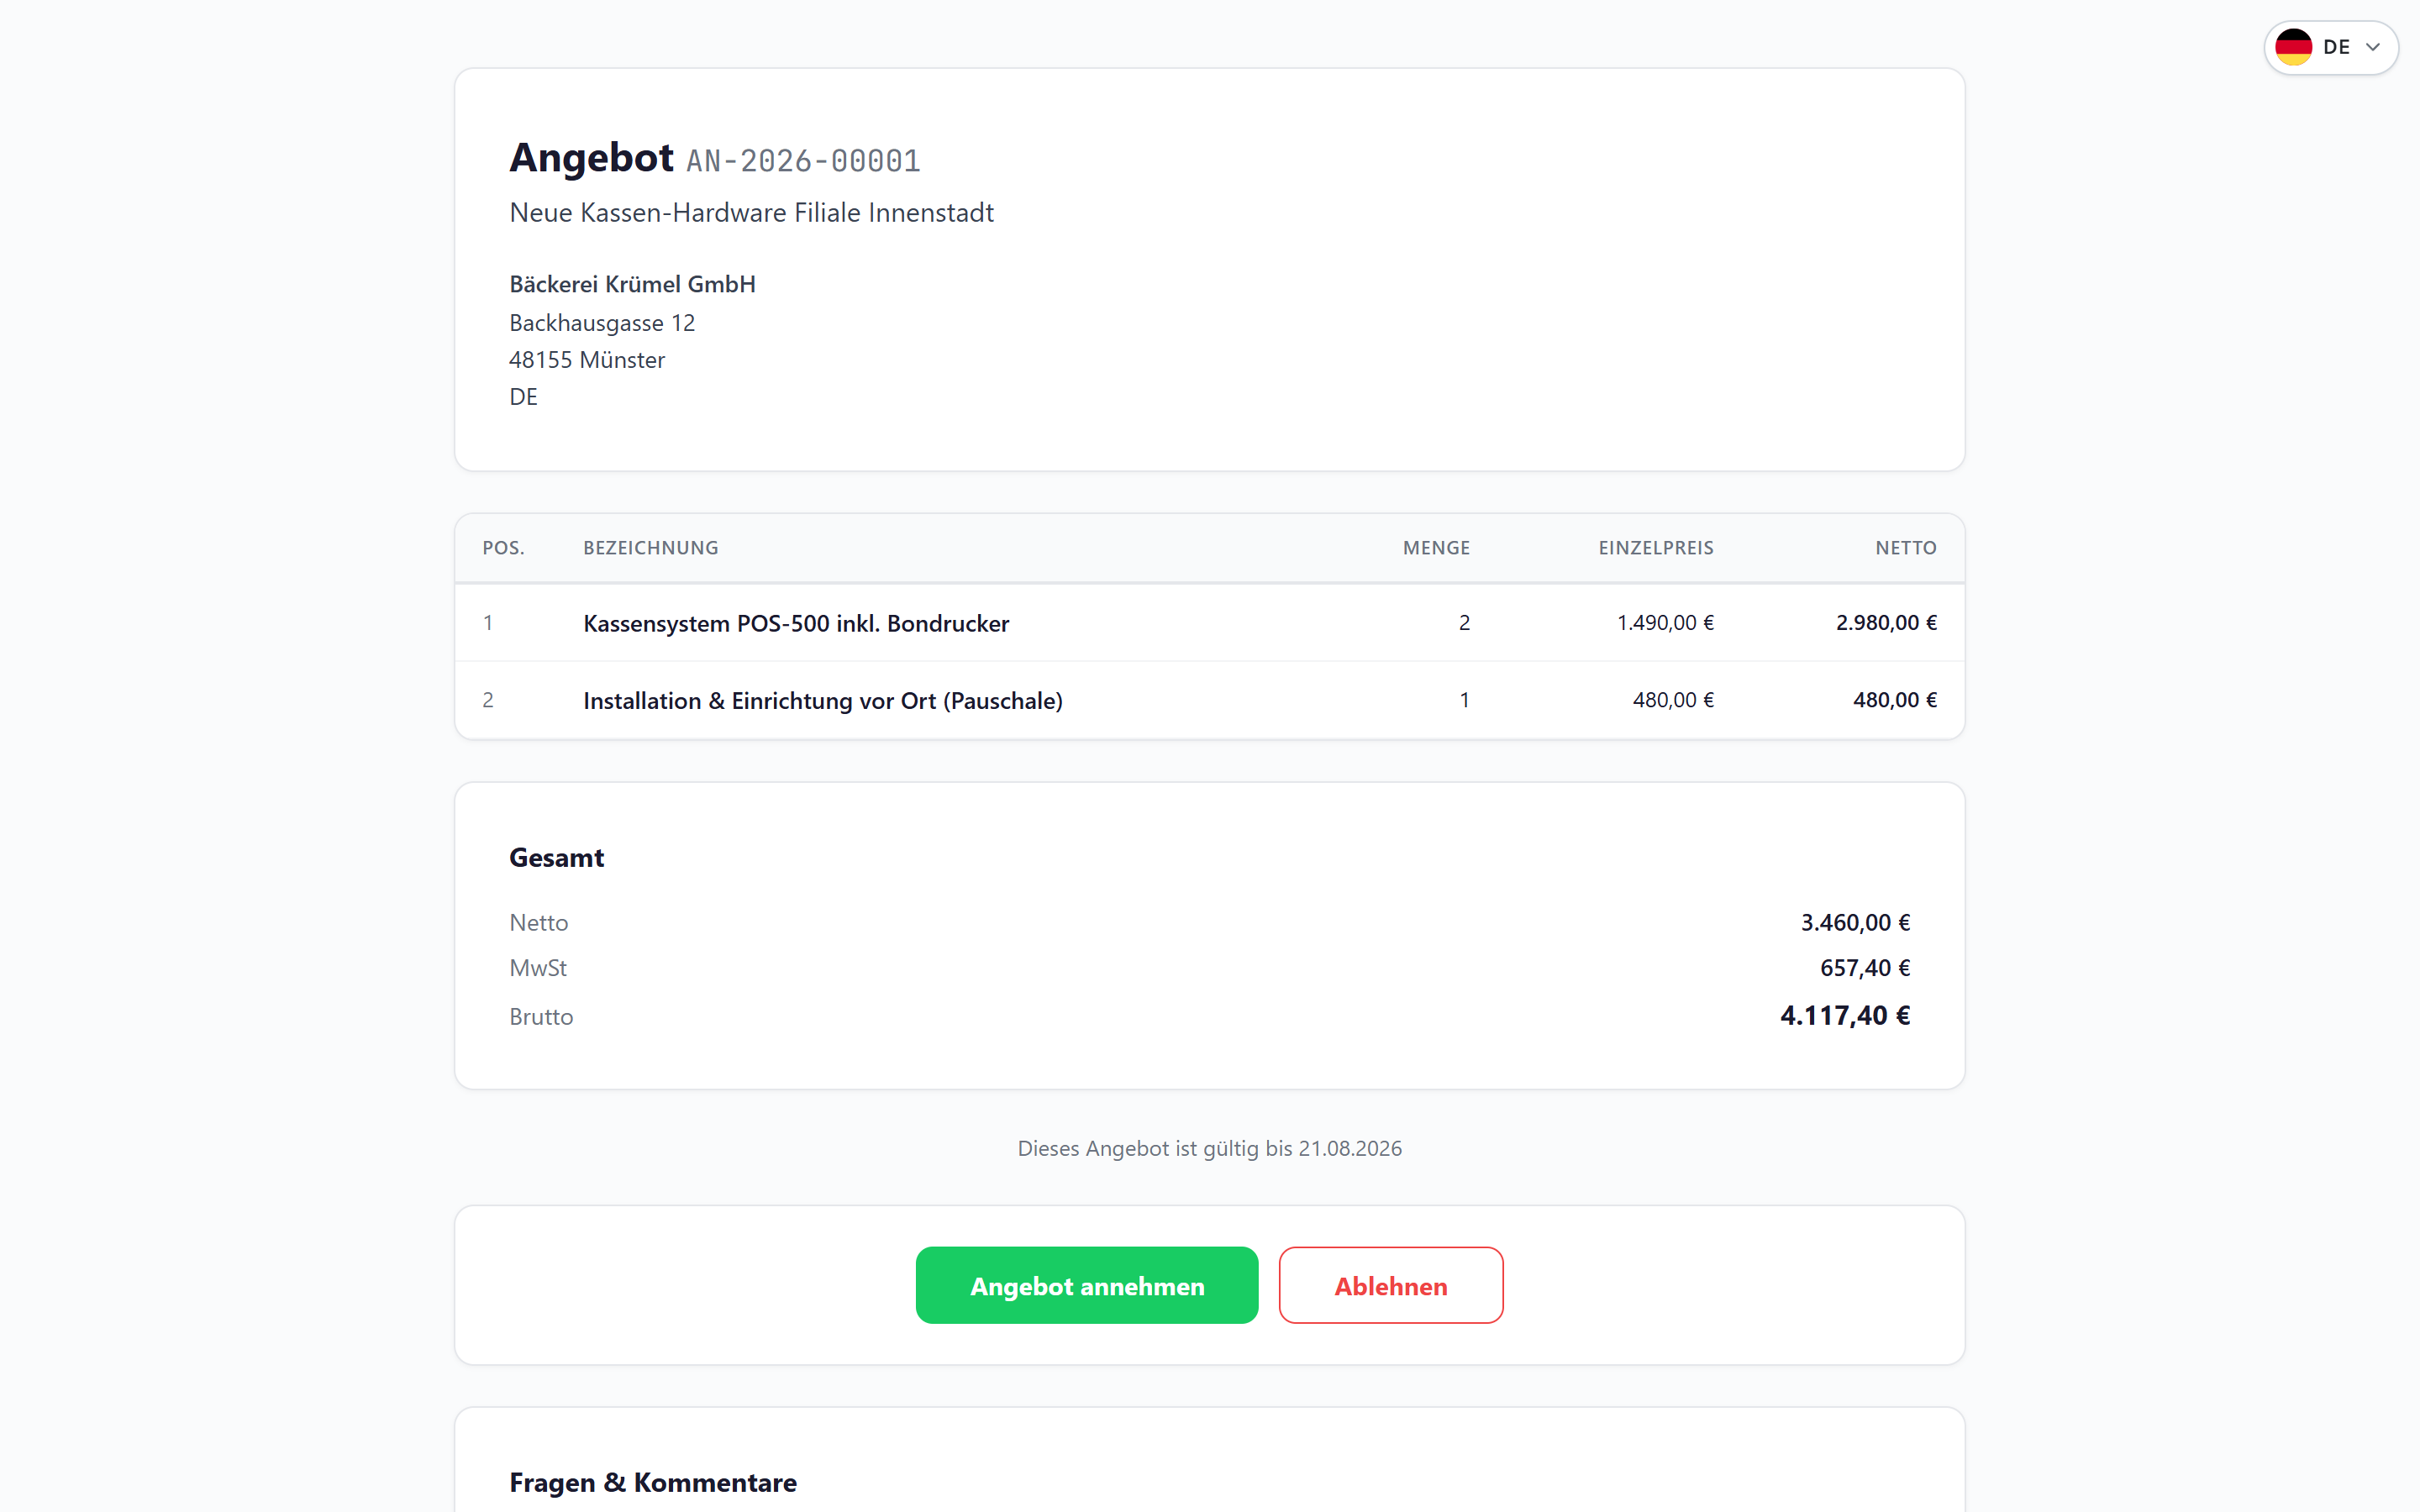2420x1512 pixels.
Task: Click the German flag icon
Action: [x=2293, y=47]
